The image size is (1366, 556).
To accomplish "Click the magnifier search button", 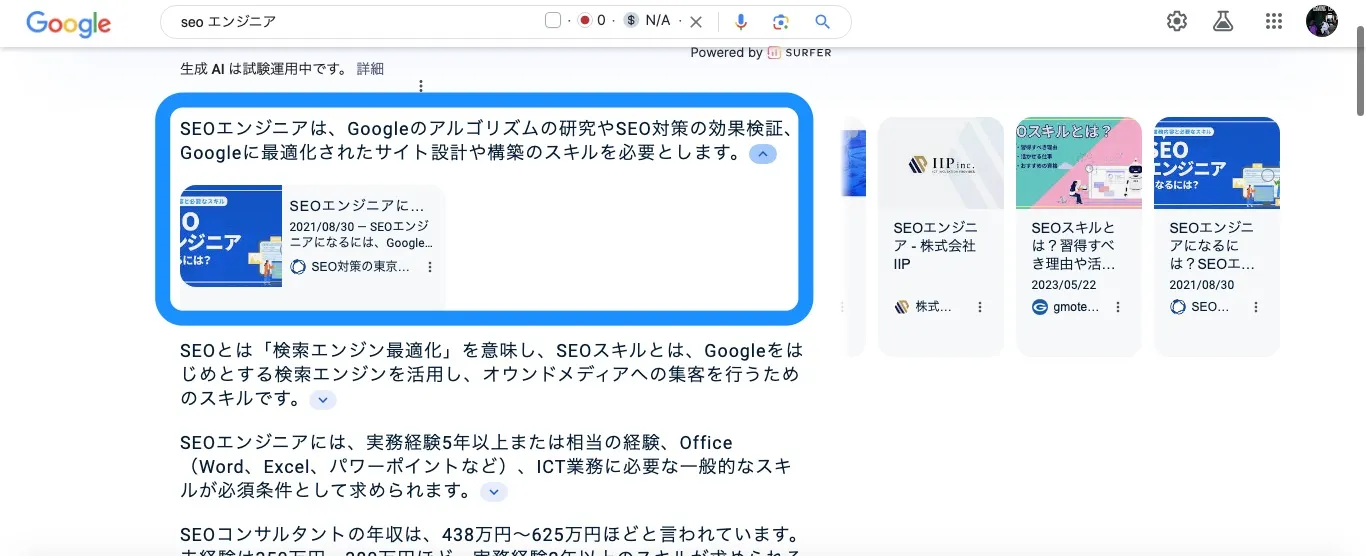I will point(822,21).
